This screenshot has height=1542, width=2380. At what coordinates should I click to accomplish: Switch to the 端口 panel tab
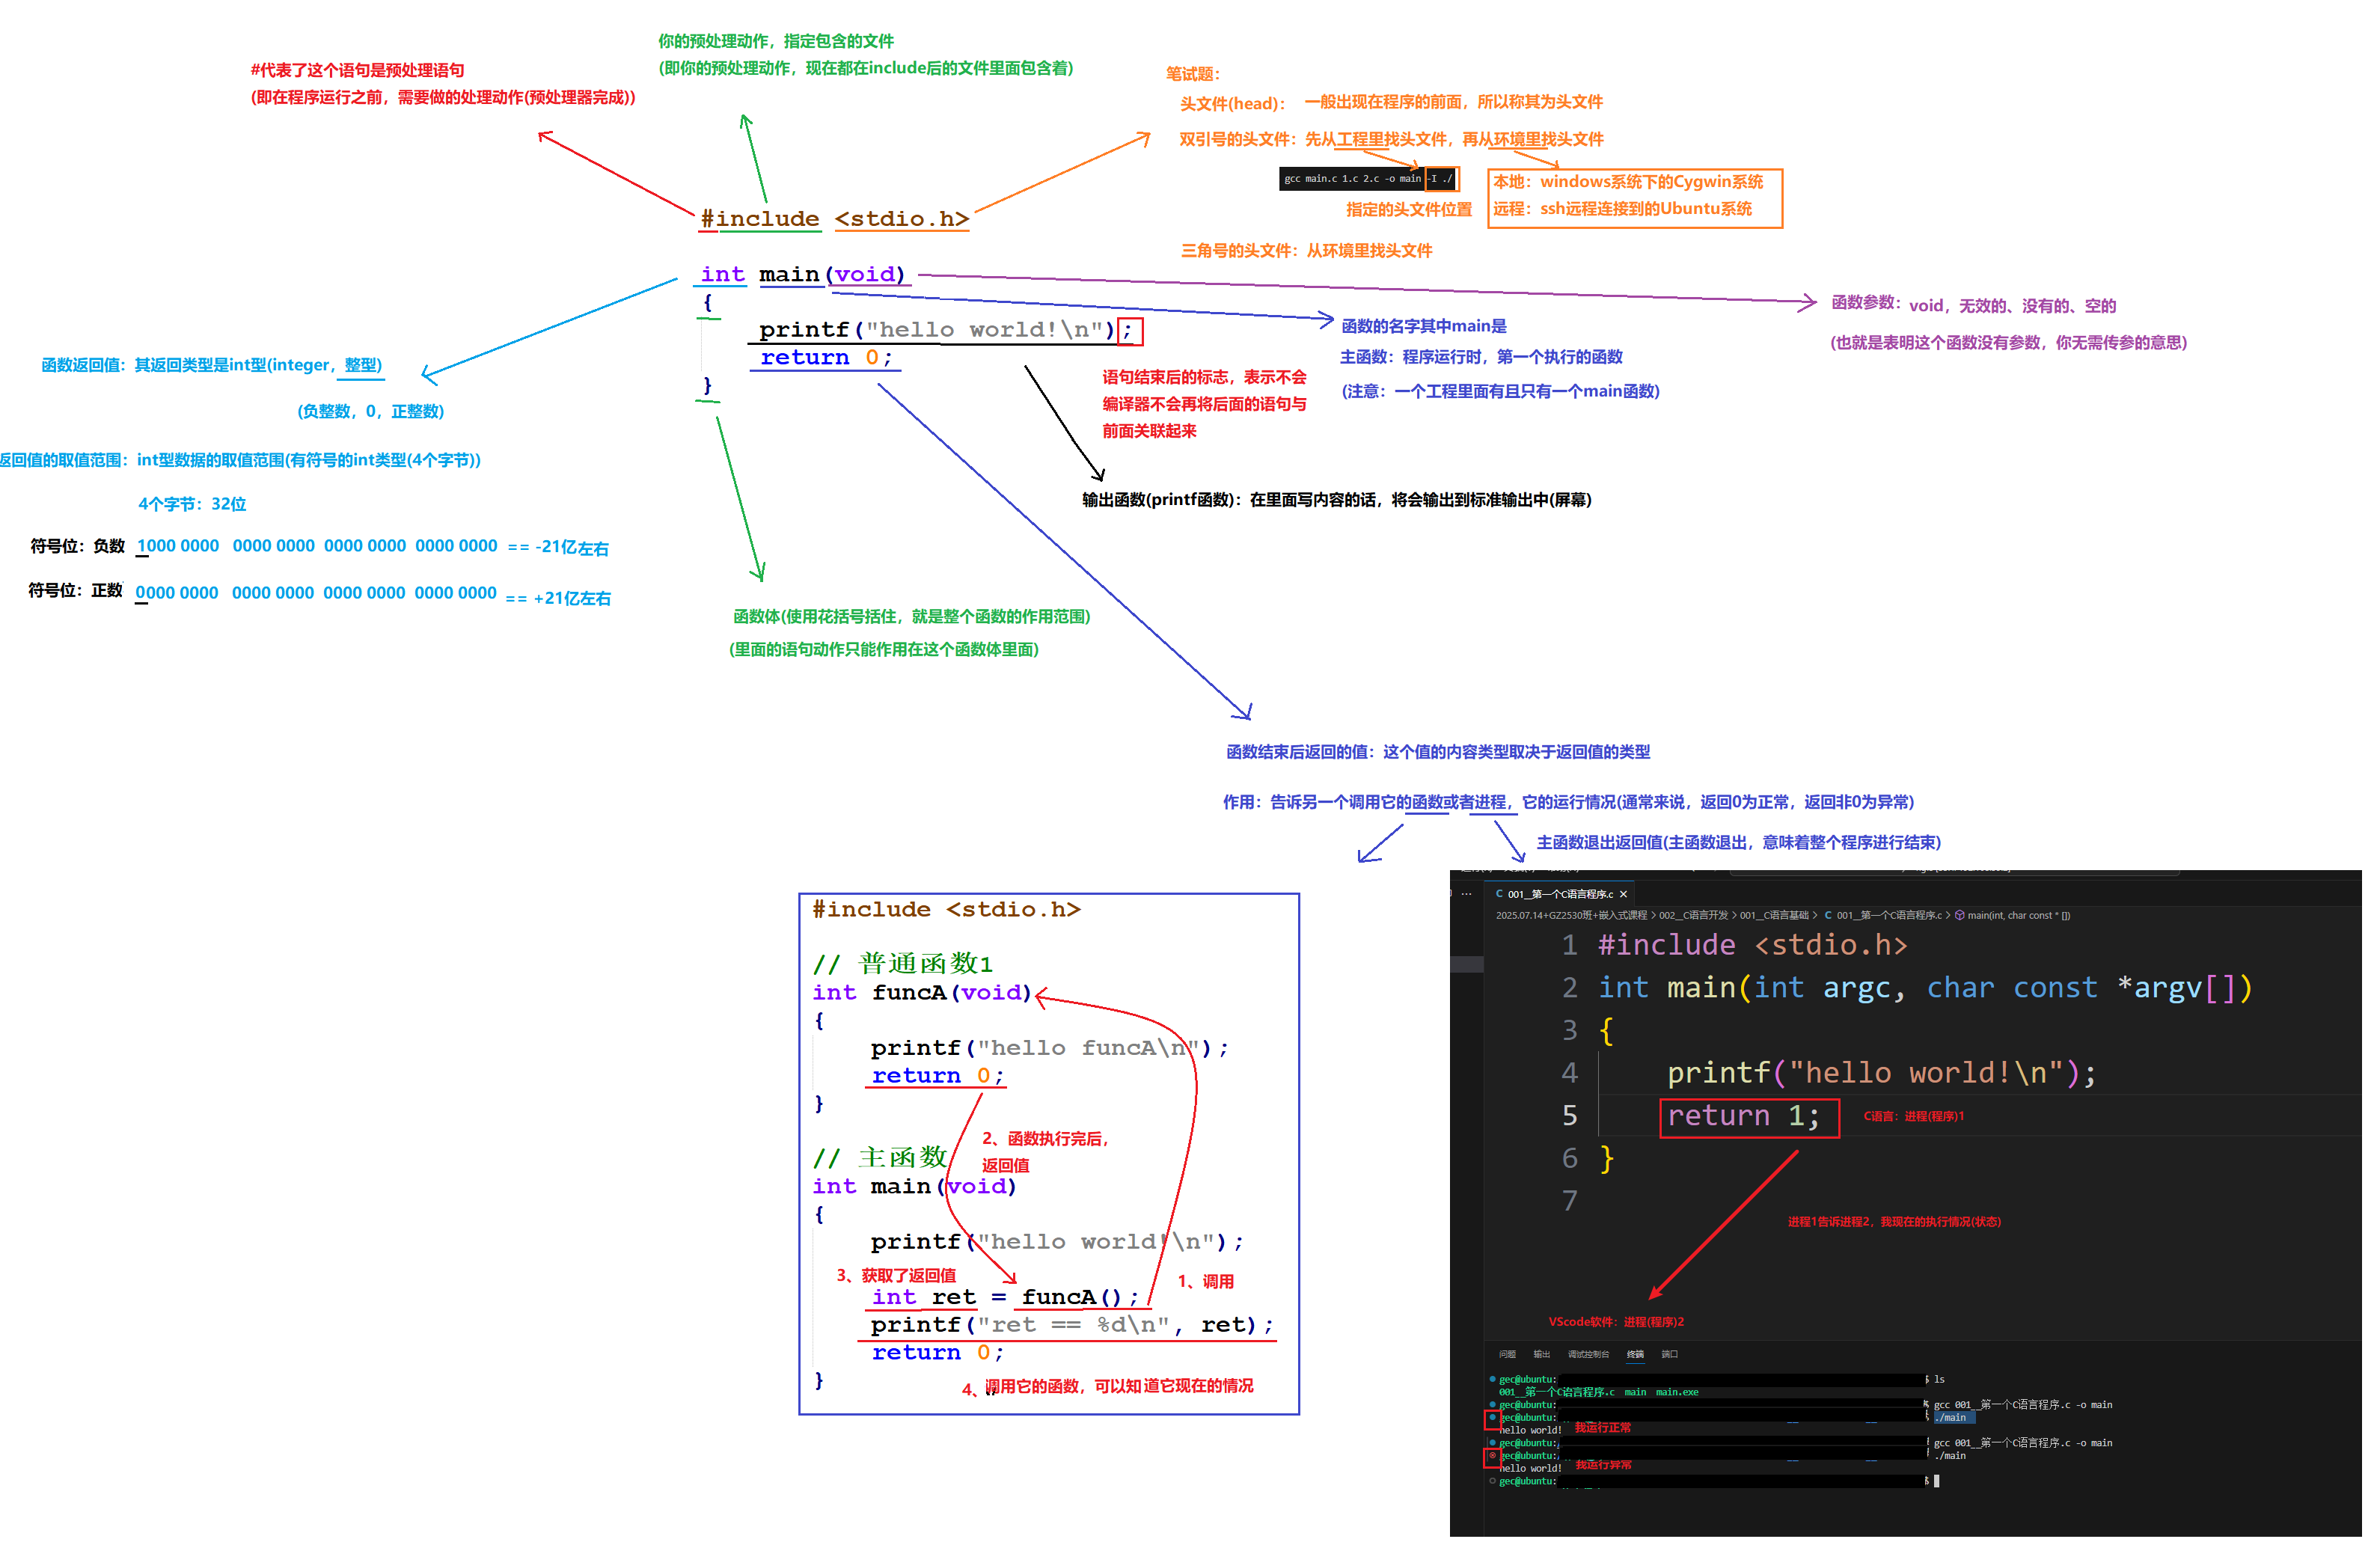pos(1669,1354)
